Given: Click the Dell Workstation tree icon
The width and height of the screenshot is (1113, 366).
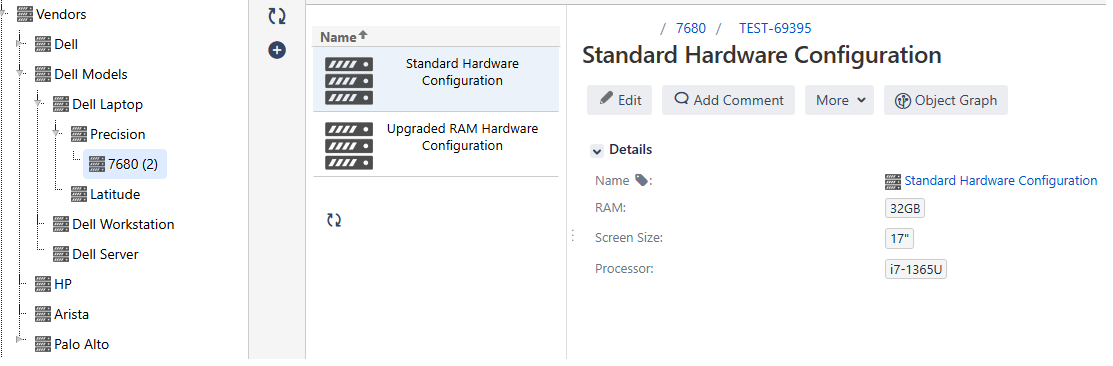Looking at the screenshot, I should pos(61,224).
